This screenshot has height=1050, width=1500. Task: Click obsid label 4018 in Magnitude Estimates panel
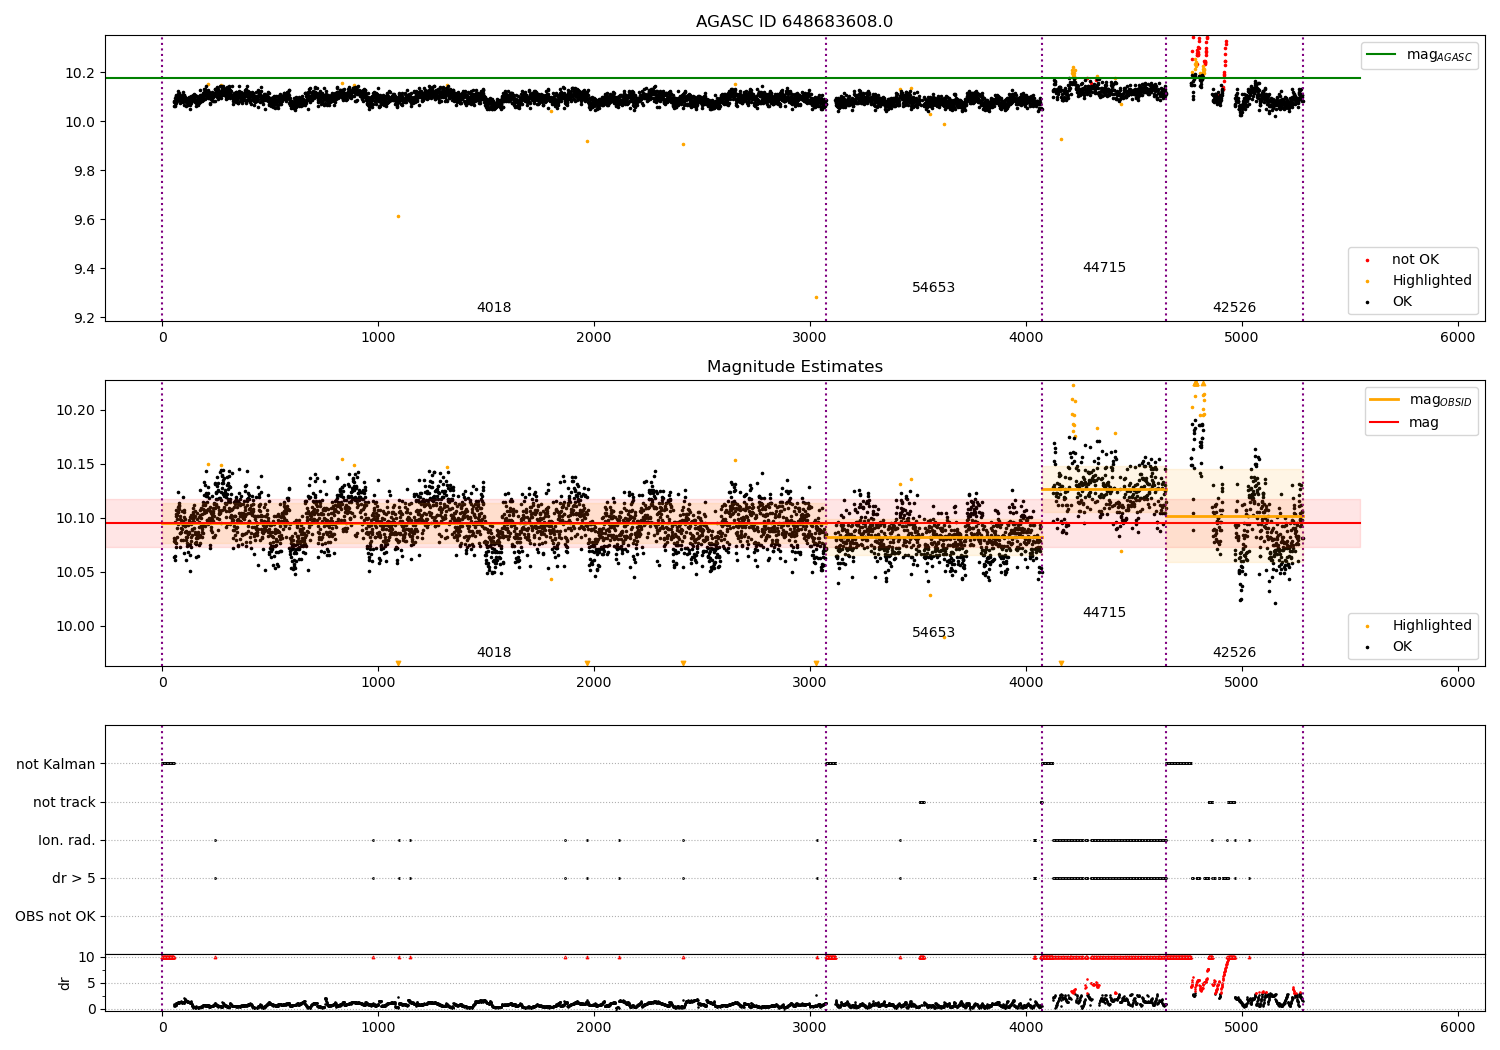tap(494, 653)
